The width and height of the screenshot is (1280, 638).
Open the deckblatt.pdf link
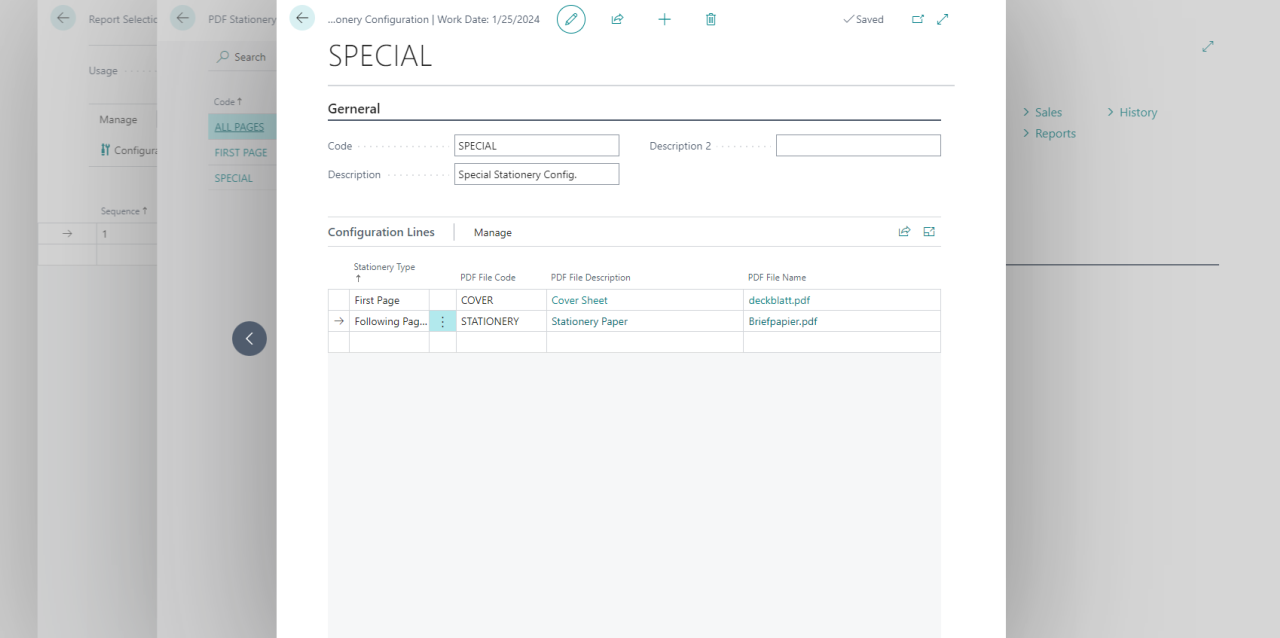[x=779, y=300]
